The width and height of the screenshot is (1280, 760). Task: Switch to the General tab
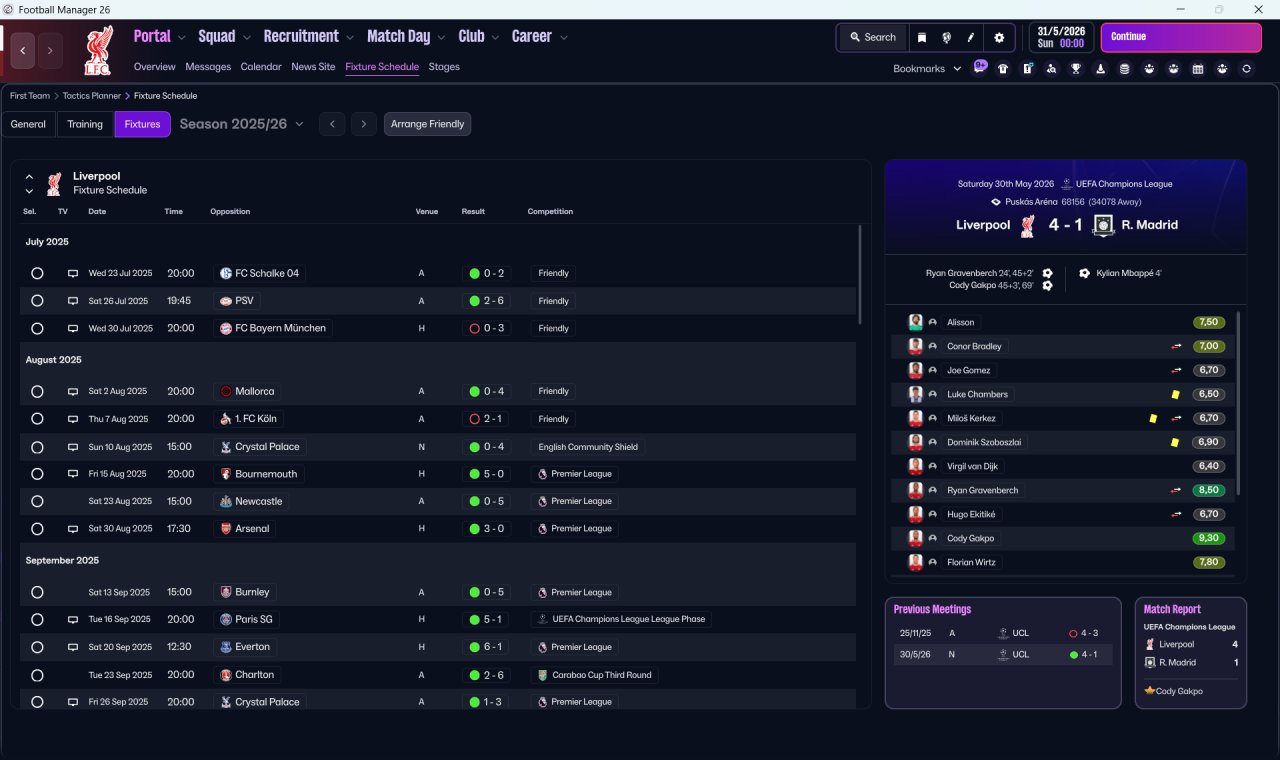click(28, 124)
